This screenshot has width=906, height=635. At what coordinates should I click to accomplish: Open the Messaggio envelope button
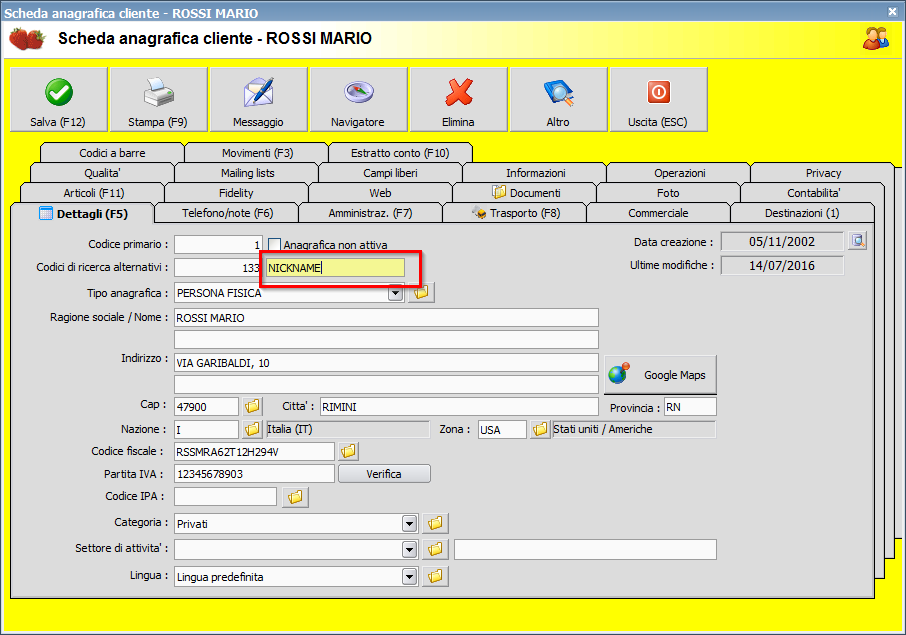tap(258, 100)
